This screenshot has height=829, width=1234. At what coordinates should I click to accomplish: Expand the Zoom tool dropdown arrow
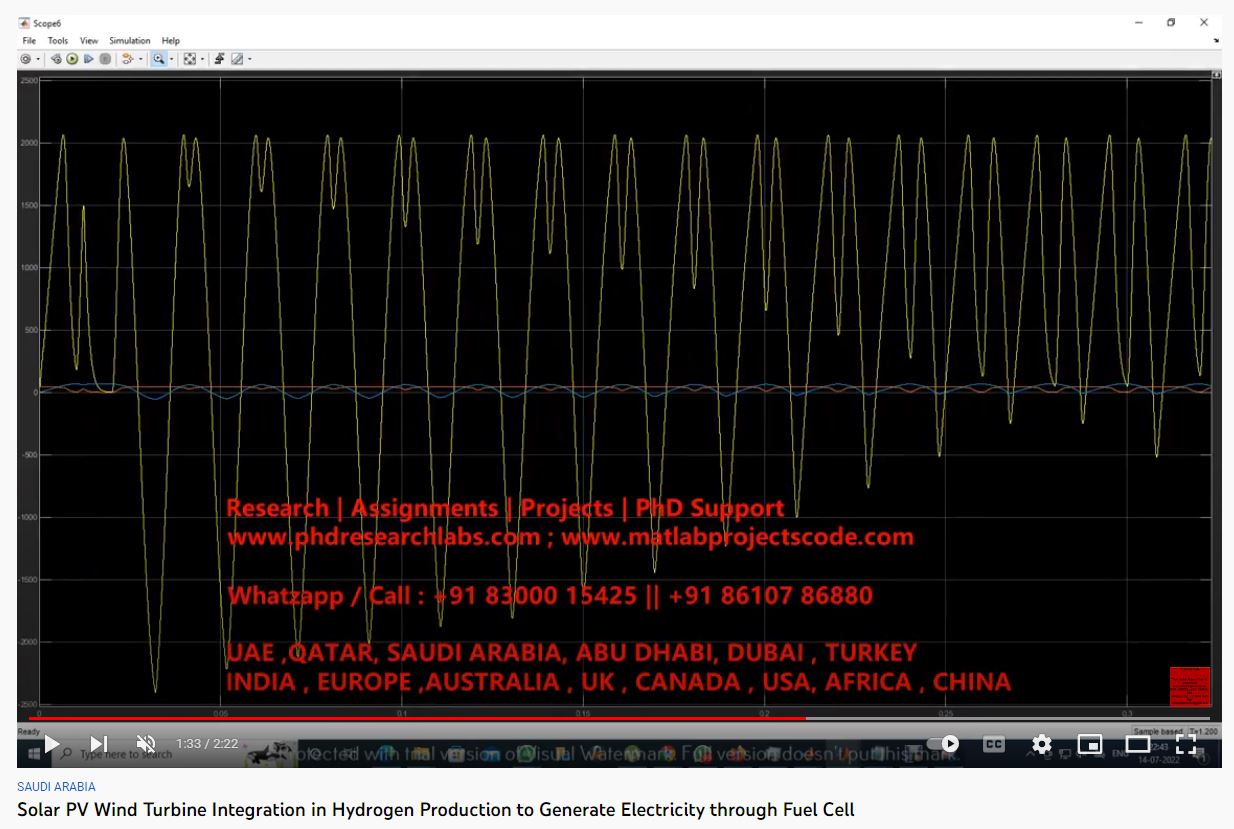pyautogui.click(x=171, y=60)
